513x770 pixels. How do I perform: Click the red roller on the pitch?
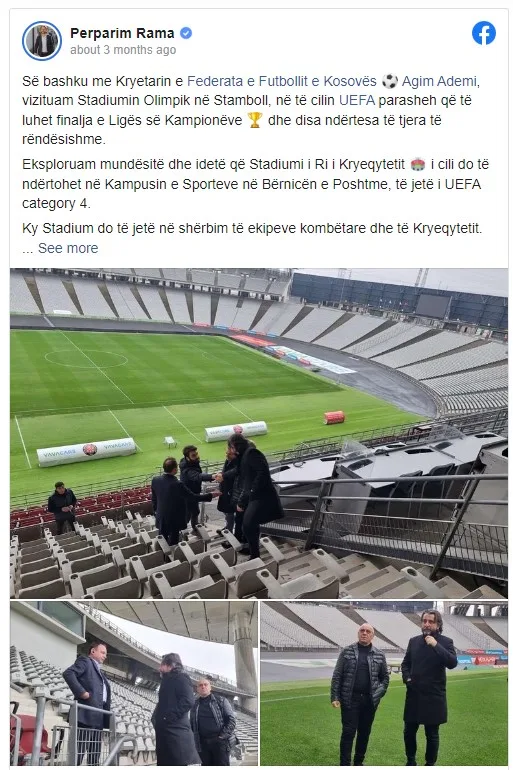(x=334, y=418)
